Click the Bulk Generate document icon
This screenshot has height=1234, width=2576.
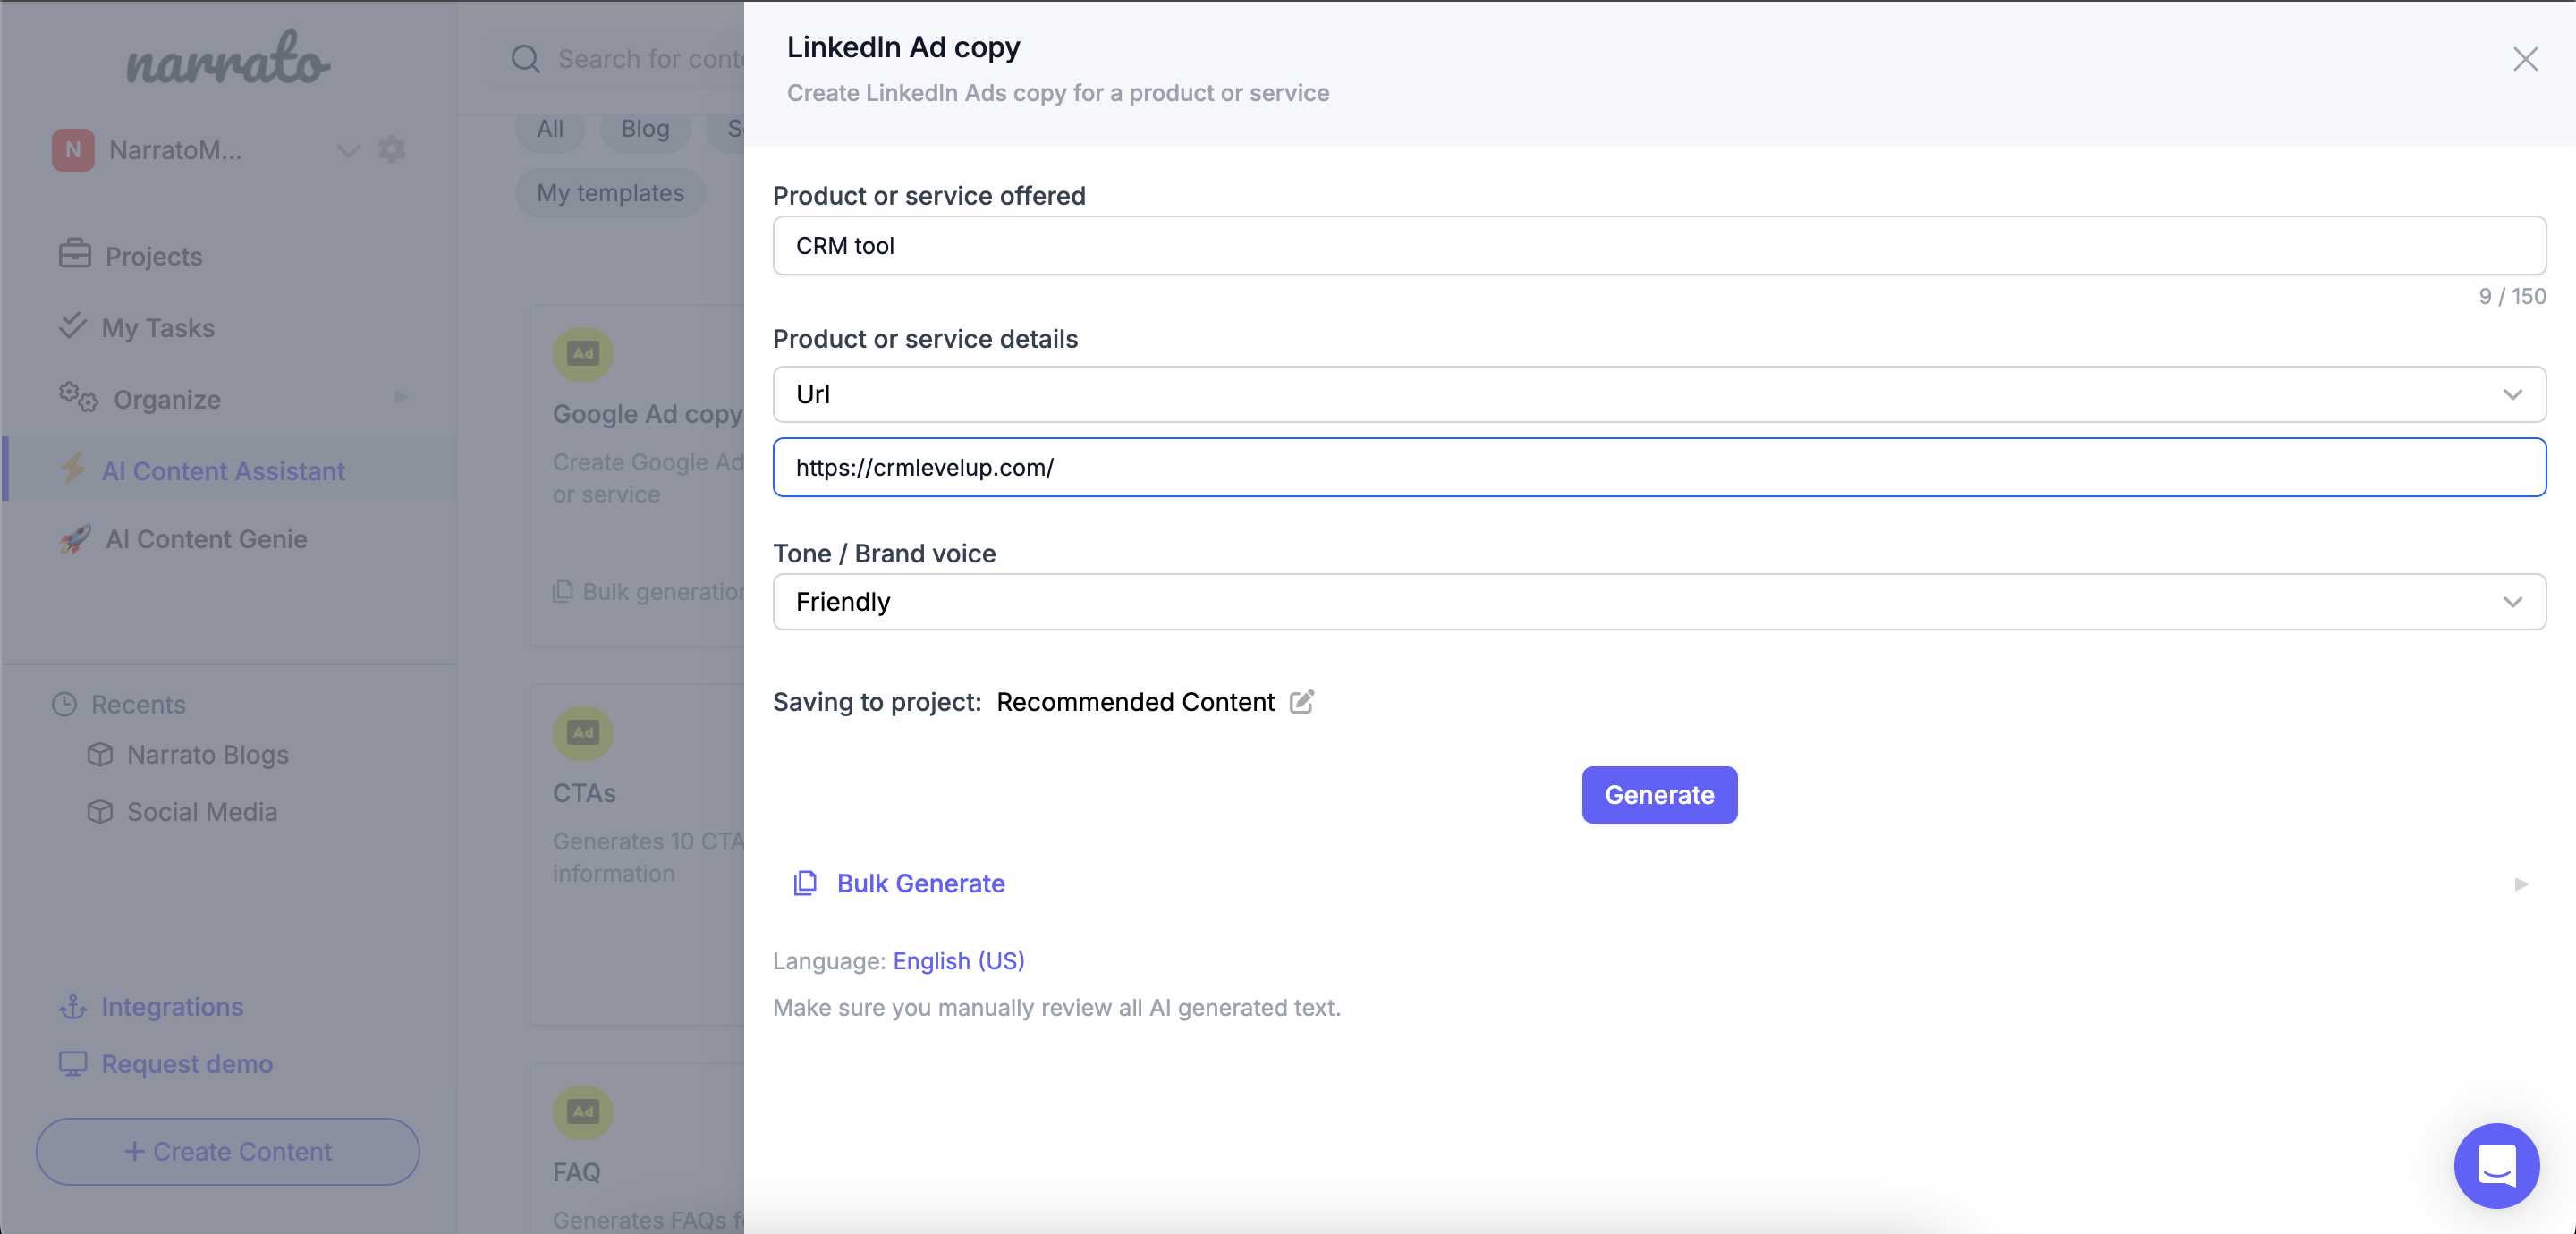coord(803,884)
